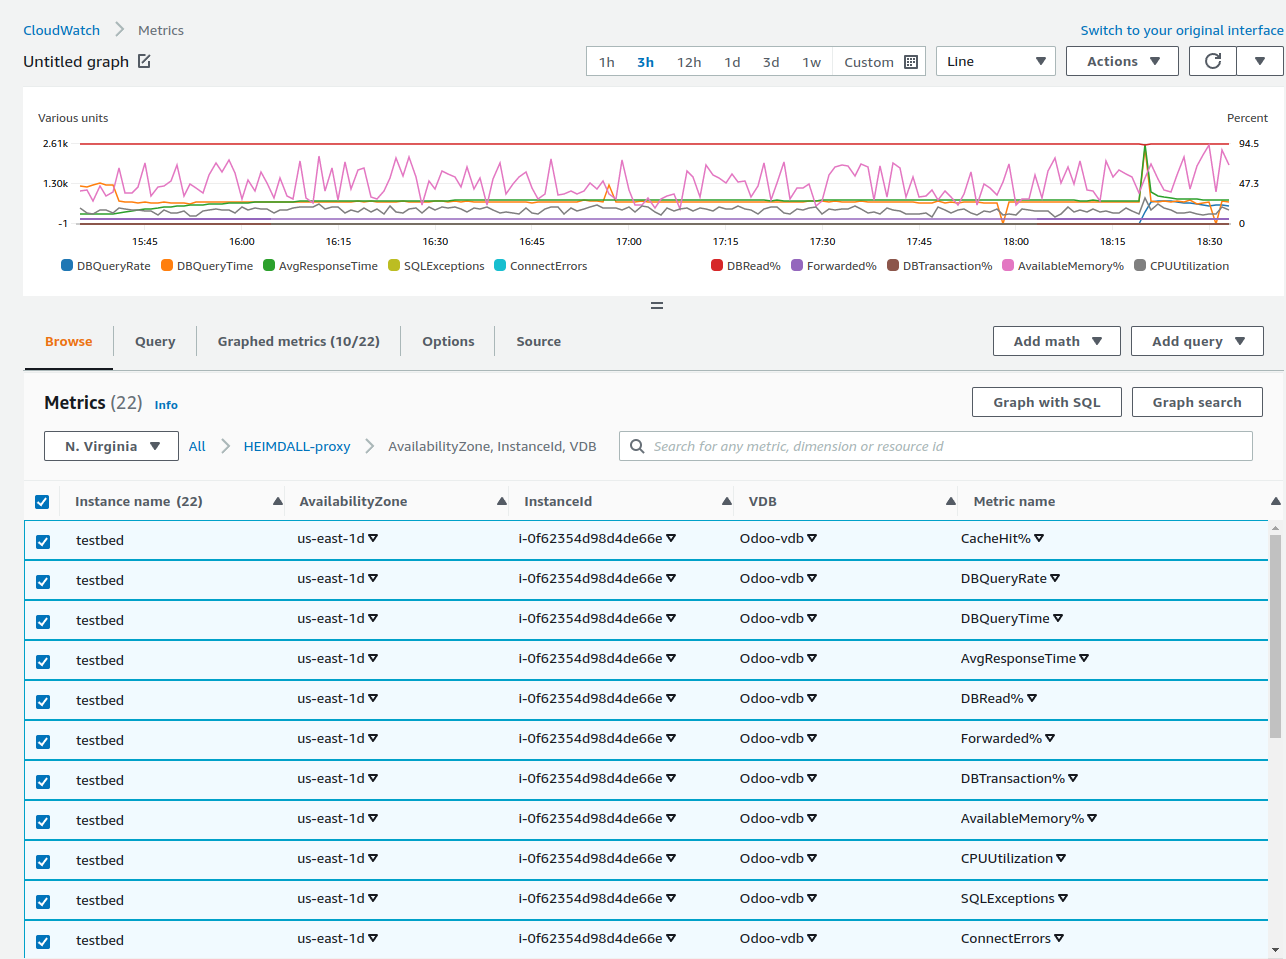
Task: Open the Actions dropdown
Action: pos(1122,60)
